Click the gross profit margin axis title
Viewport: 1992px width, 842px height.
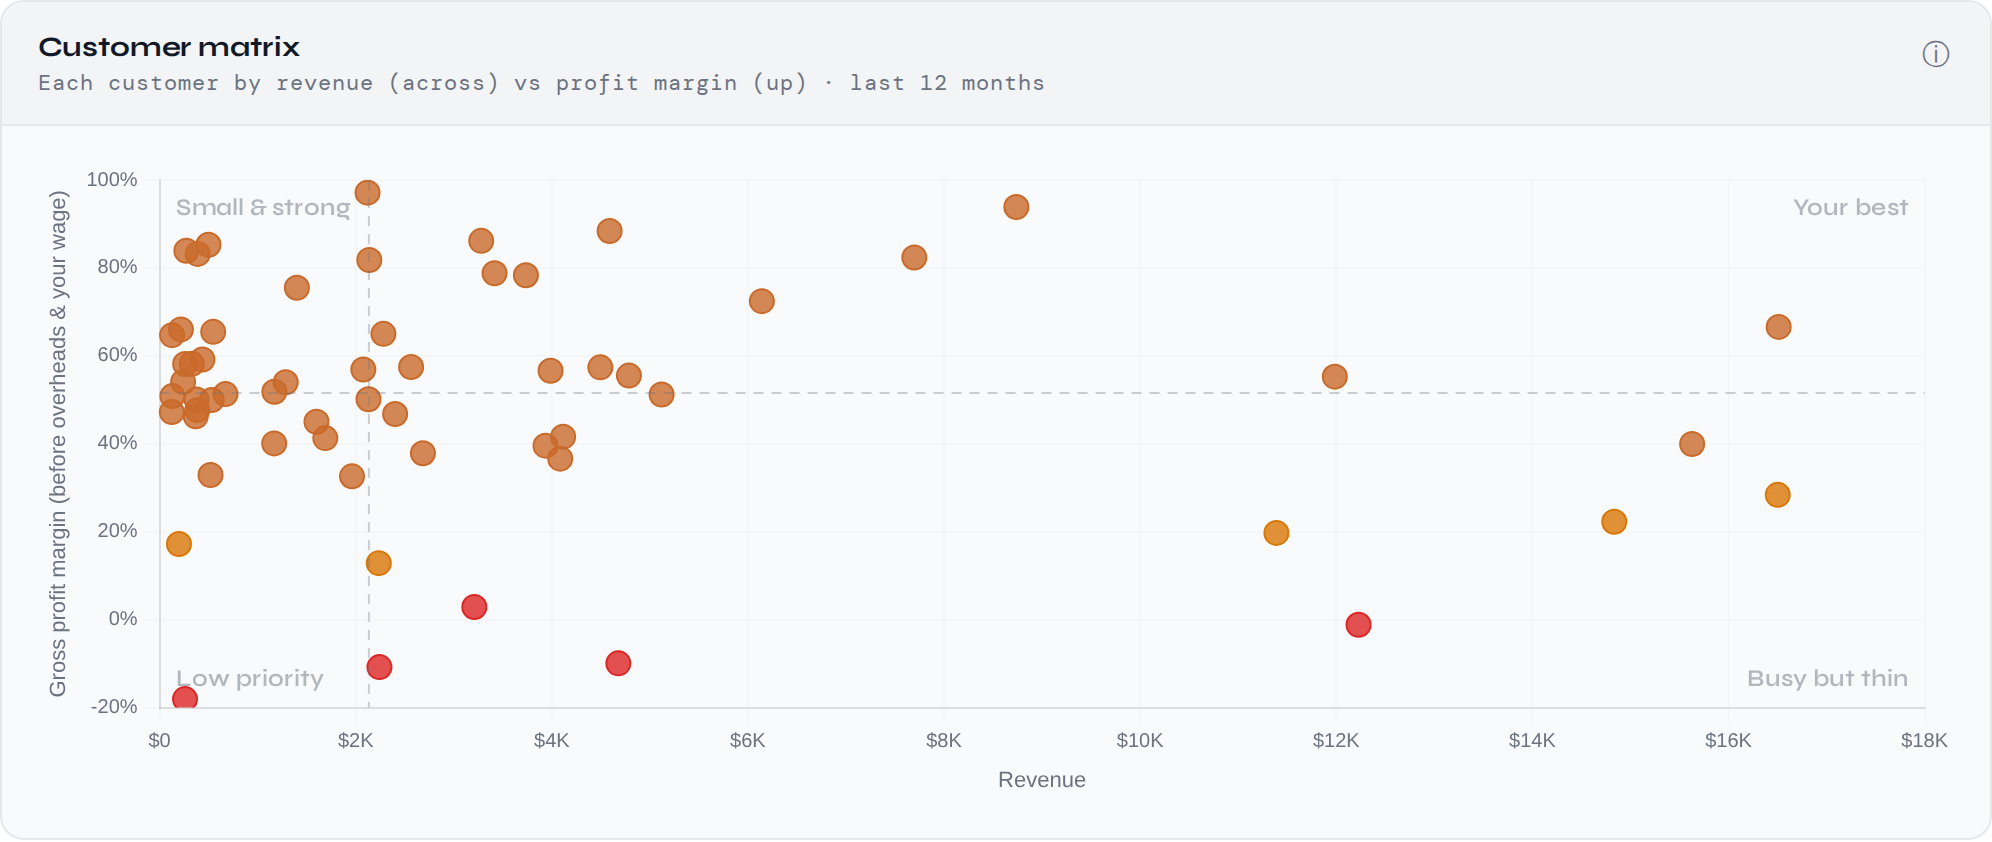pos(58,444)
